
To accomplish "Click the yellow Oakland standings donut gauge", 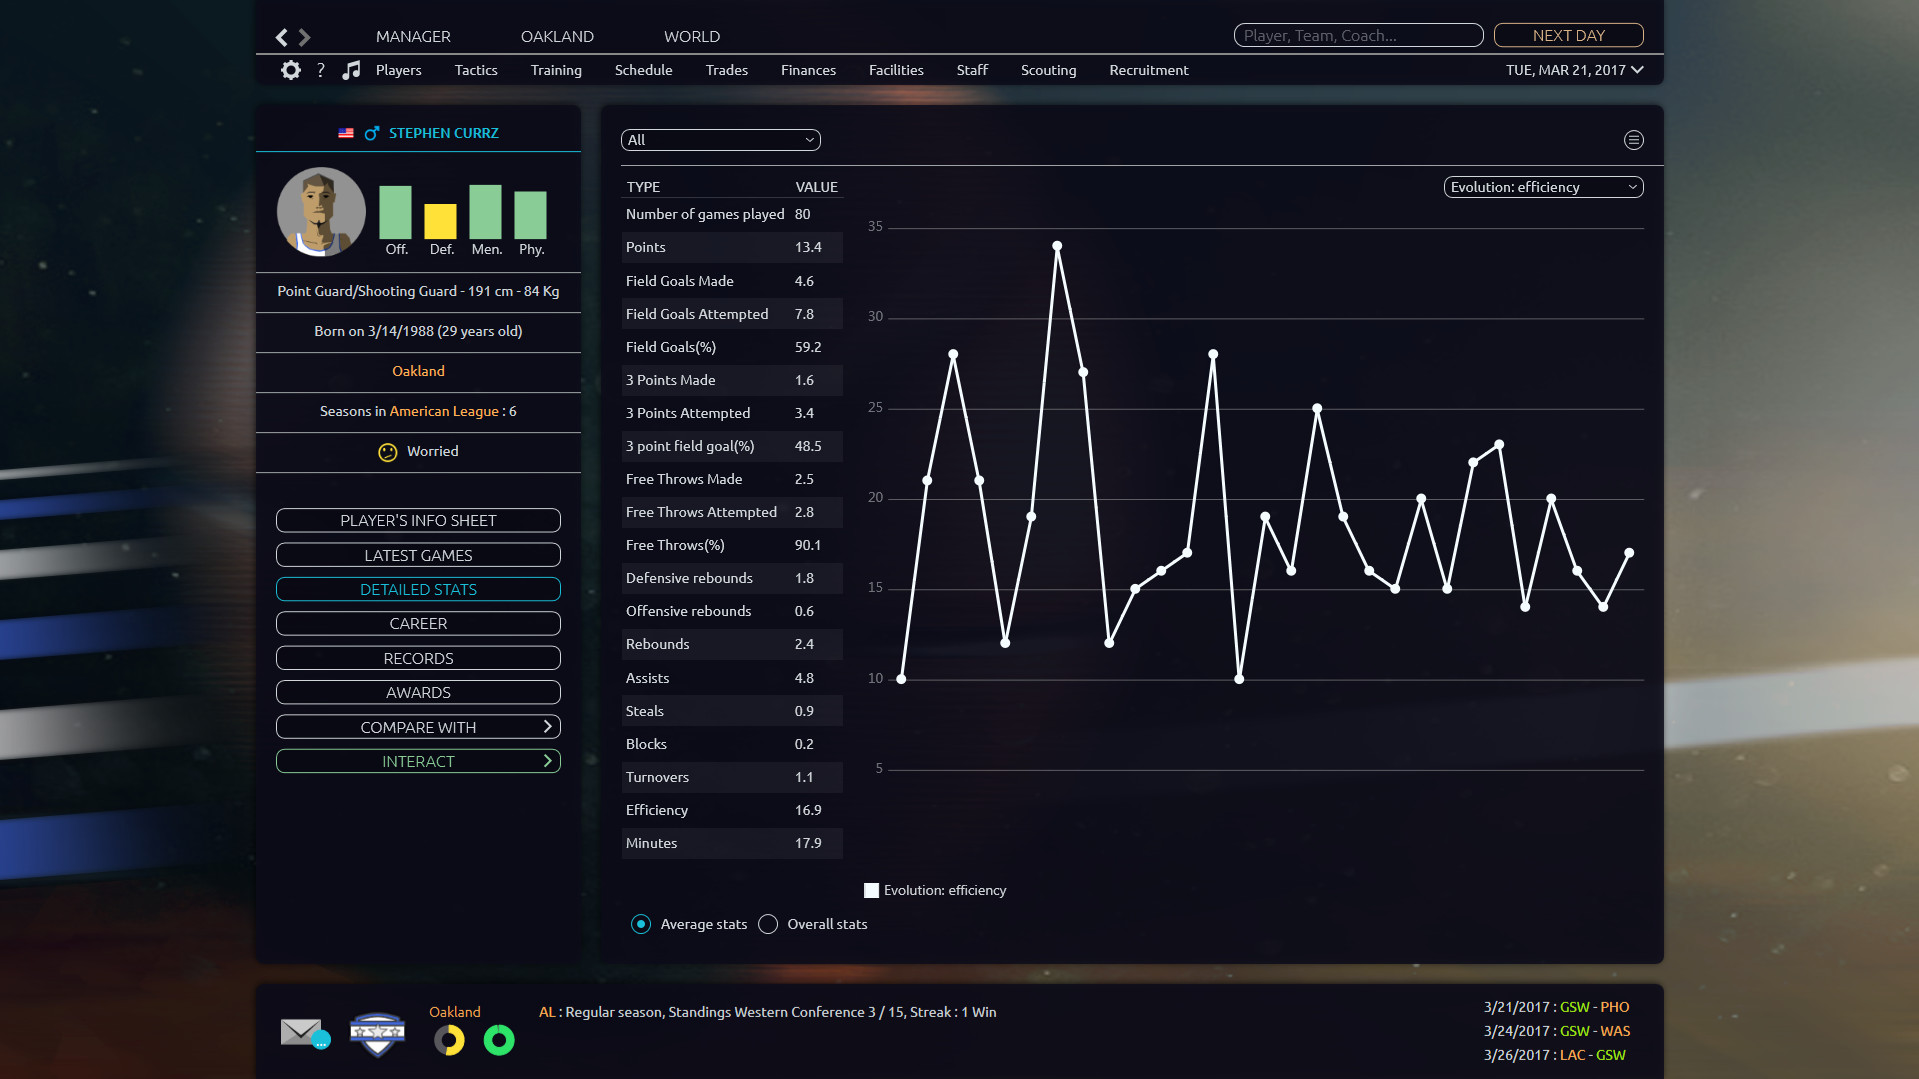I will pos(449,1040).
